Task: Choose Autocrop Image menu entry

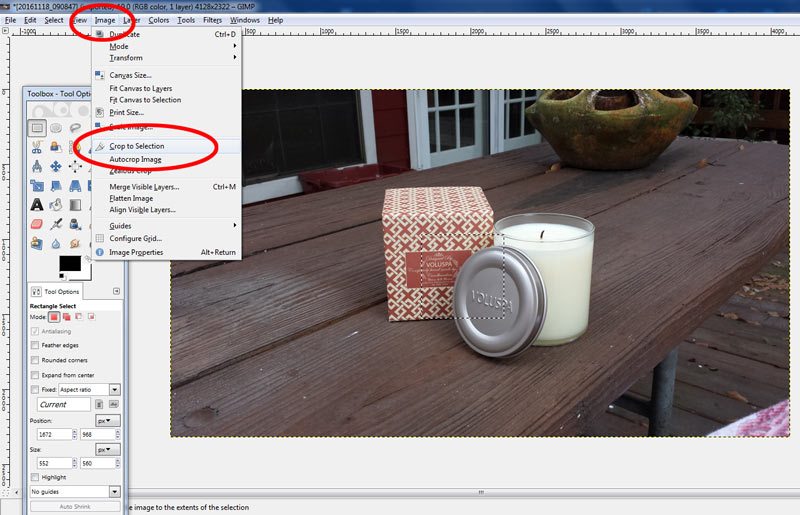Action: [166, 159]
